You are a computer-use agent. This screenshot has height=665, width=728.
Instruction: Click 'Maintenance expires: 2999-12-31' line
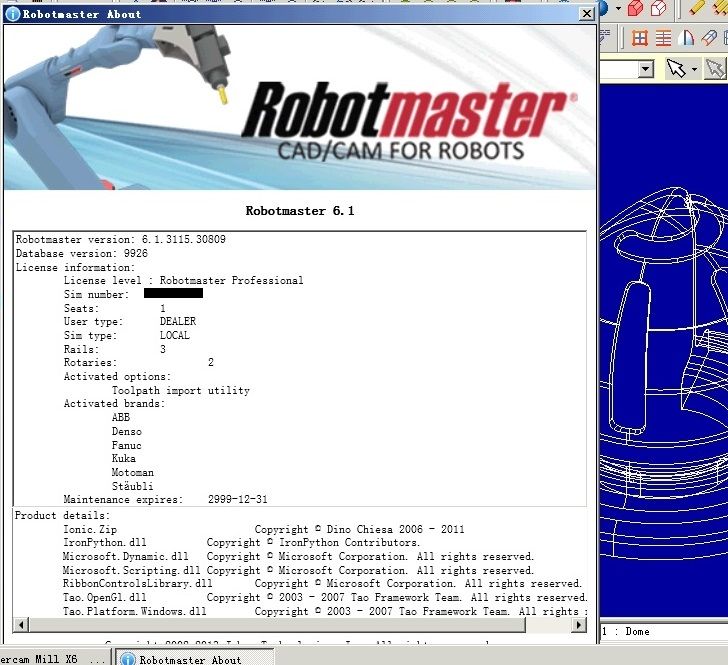(x=166, y=499)
